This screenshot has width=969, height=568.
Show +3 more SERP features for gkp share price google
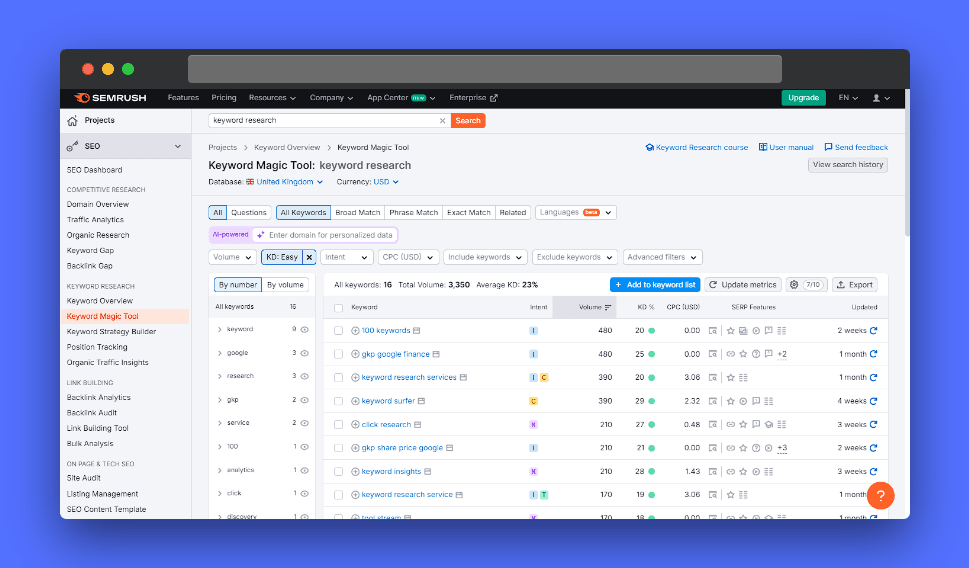pos(782,448)
